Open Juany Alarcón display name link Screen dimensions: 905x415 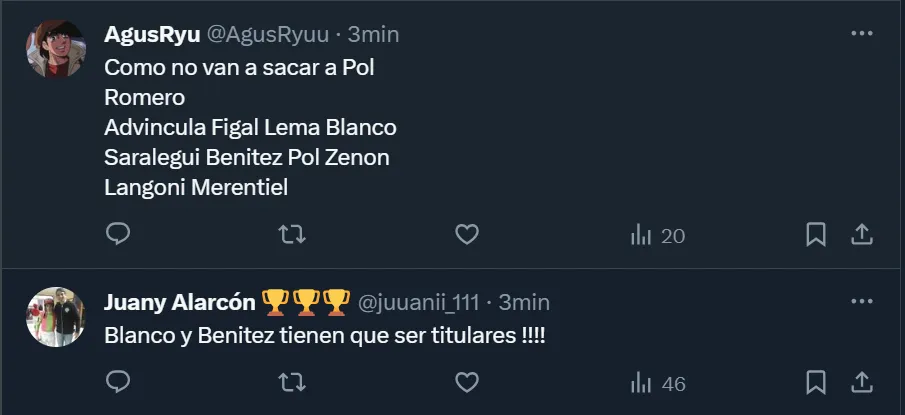180,301
